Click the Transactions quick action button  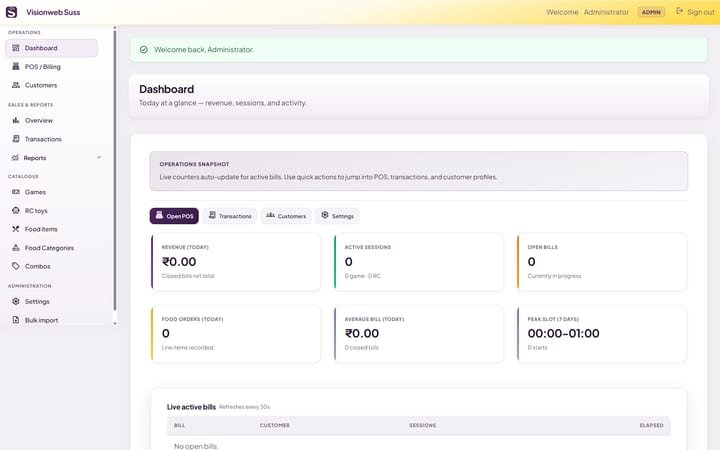pyautogui.click(x=230, y=216)
